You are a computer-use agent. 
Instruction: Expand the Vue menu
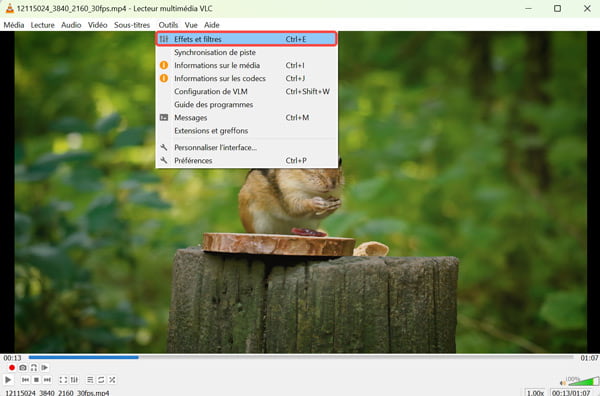191,25
